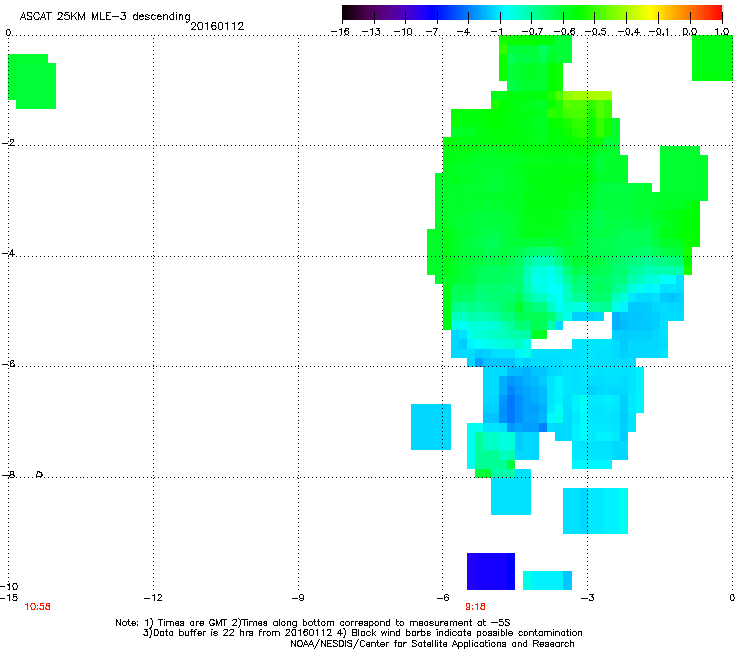Select the -0.7 color scale label
740x650 pixels.
click(x=532, y=32)
